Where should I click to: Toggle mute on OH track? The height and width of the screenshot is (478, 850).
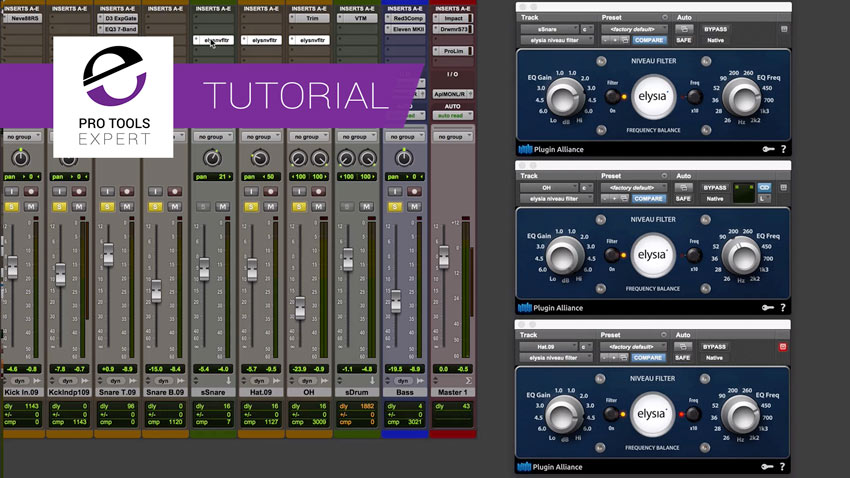(318, 206)
